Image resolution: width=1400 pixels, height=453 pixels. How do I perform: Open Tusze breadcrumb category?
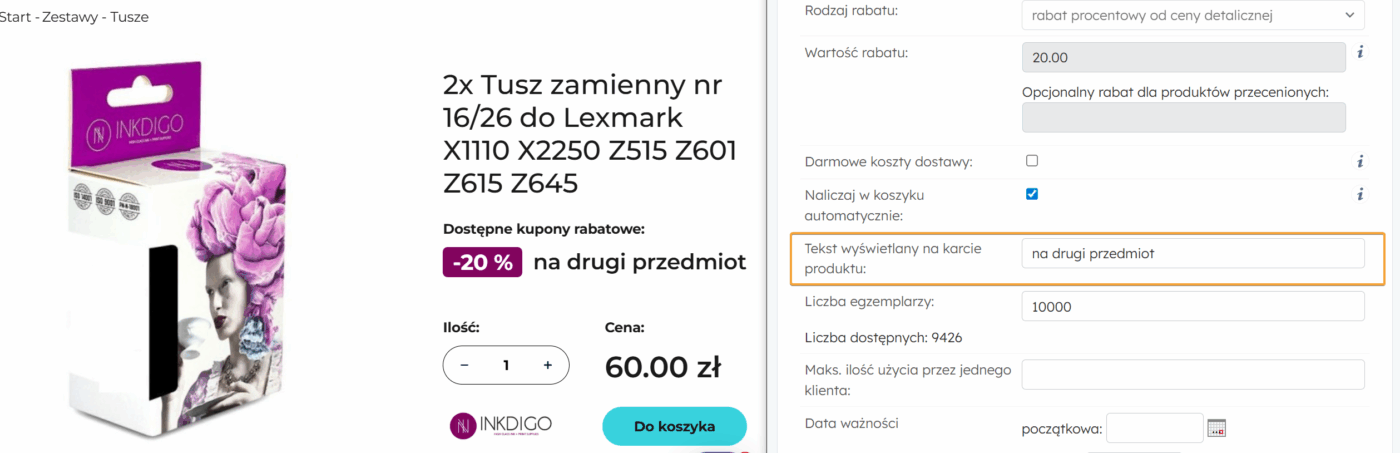[x=130, y=17]
